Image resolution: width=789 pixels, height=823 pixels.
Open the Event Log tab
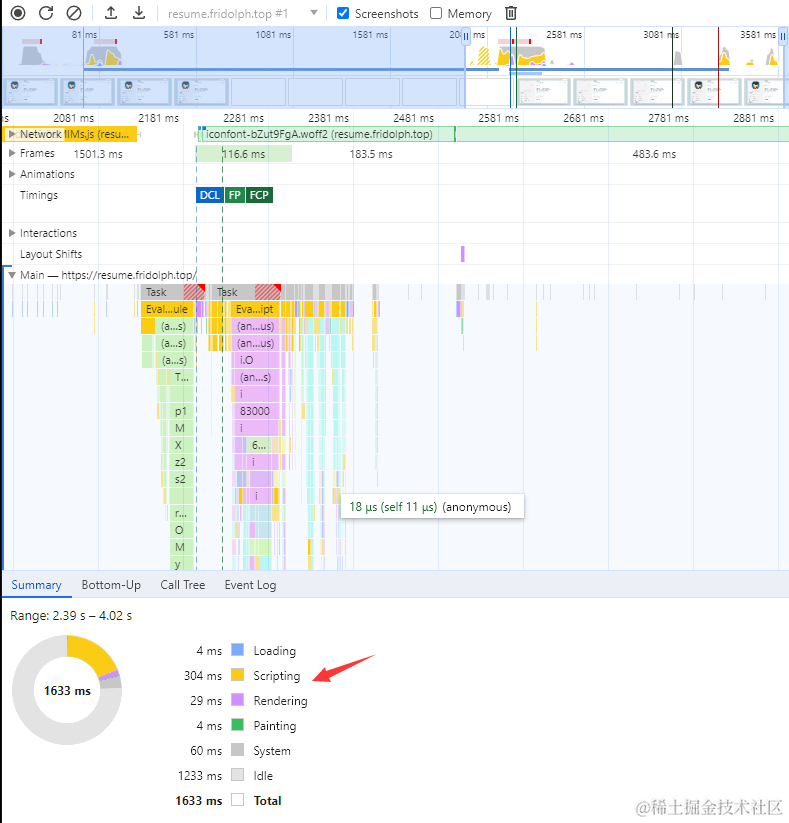point(250,585)
